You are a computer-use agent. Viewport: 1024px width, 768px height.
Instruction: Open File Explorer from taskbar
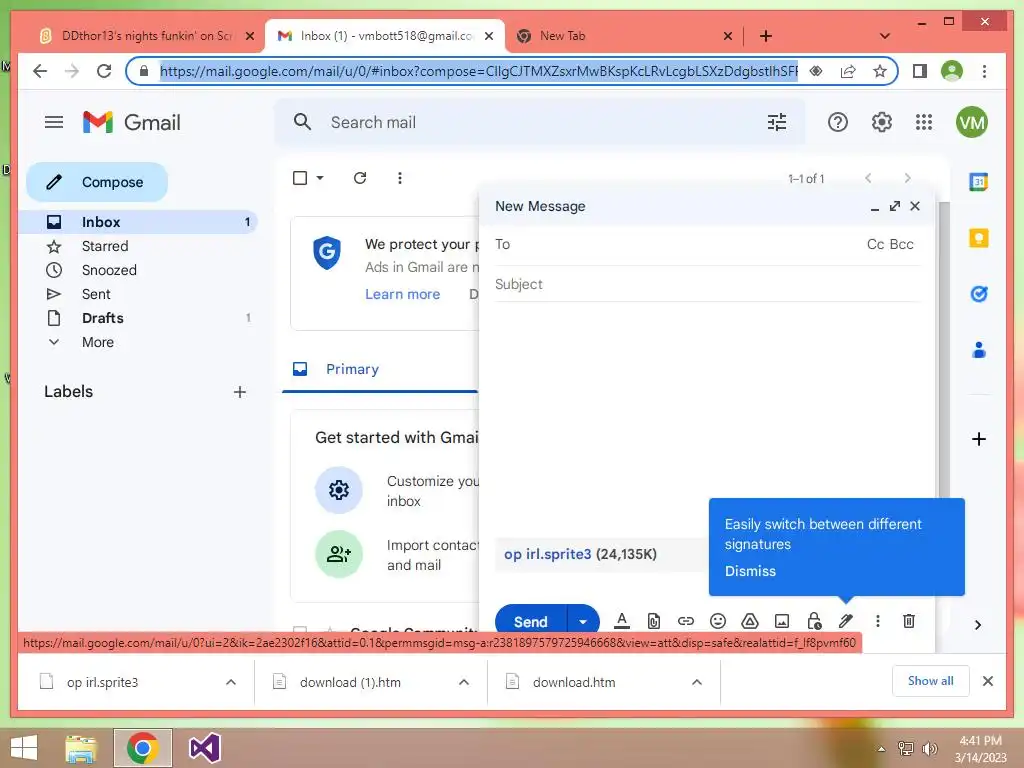(82, 748)
